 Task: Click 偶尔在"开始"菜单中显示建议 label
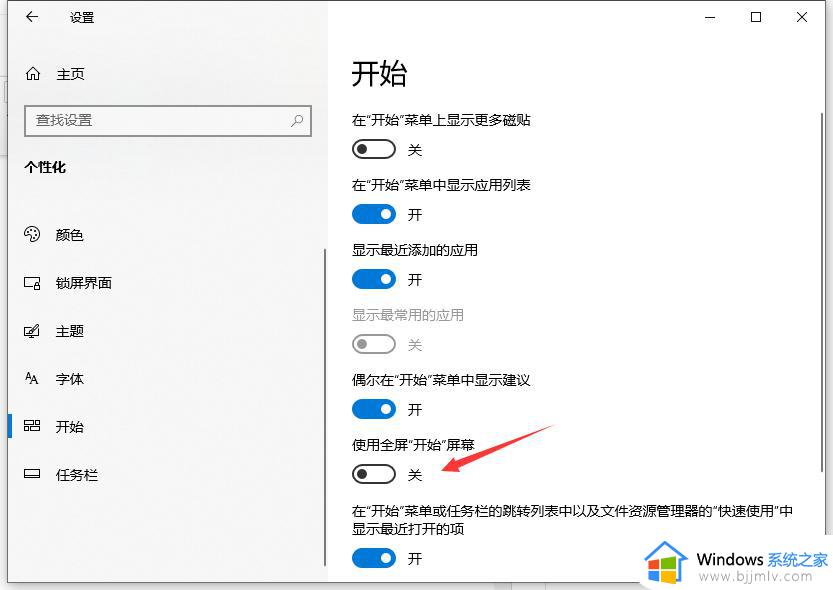[441, 380]
